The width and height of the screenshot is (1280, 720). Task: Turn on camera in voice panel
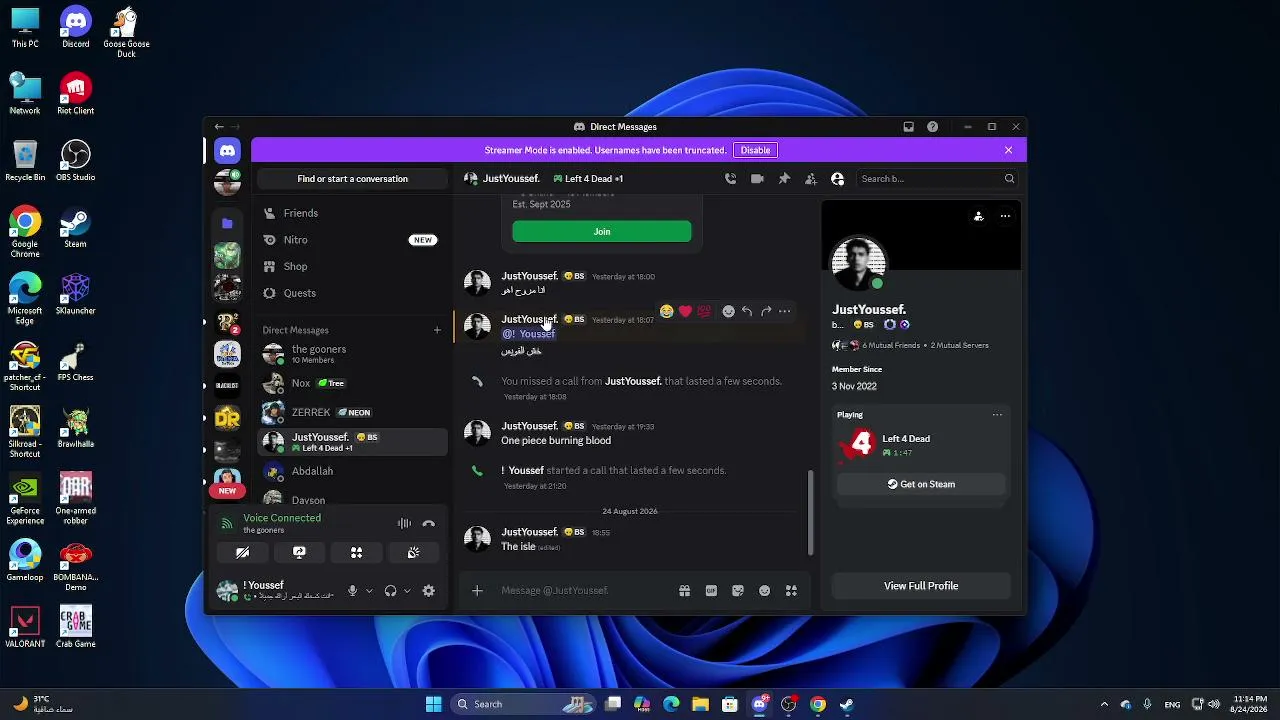pyautogui.click(x=242, y=552)
